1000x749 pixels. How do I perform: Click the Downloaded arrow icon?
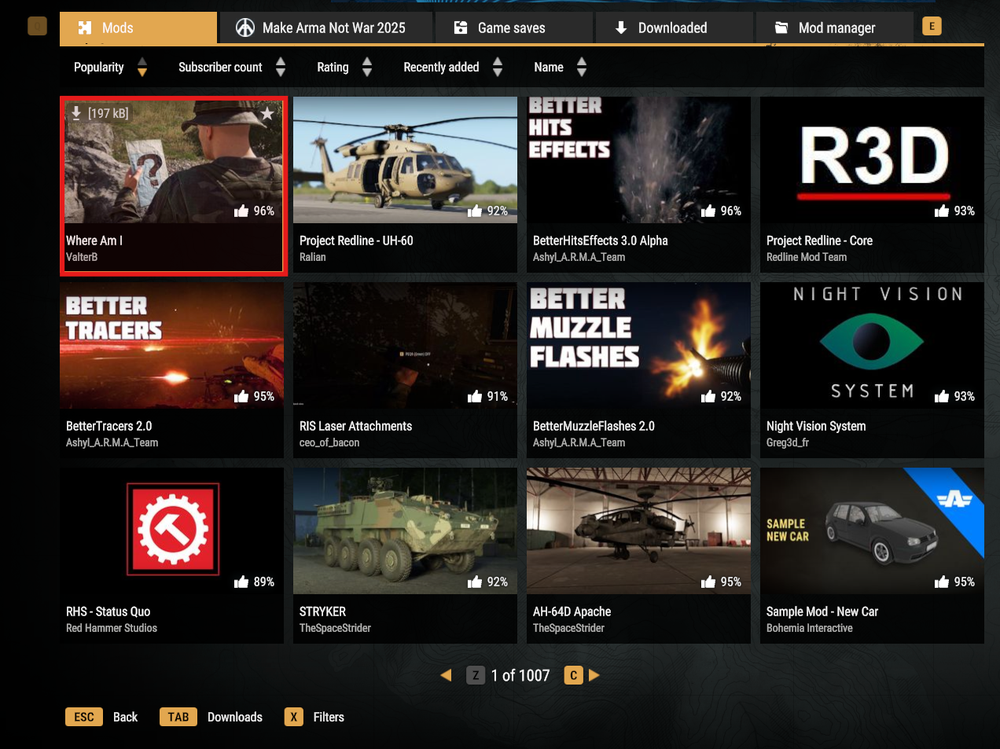pyautogui.click(x=621, y=27)
